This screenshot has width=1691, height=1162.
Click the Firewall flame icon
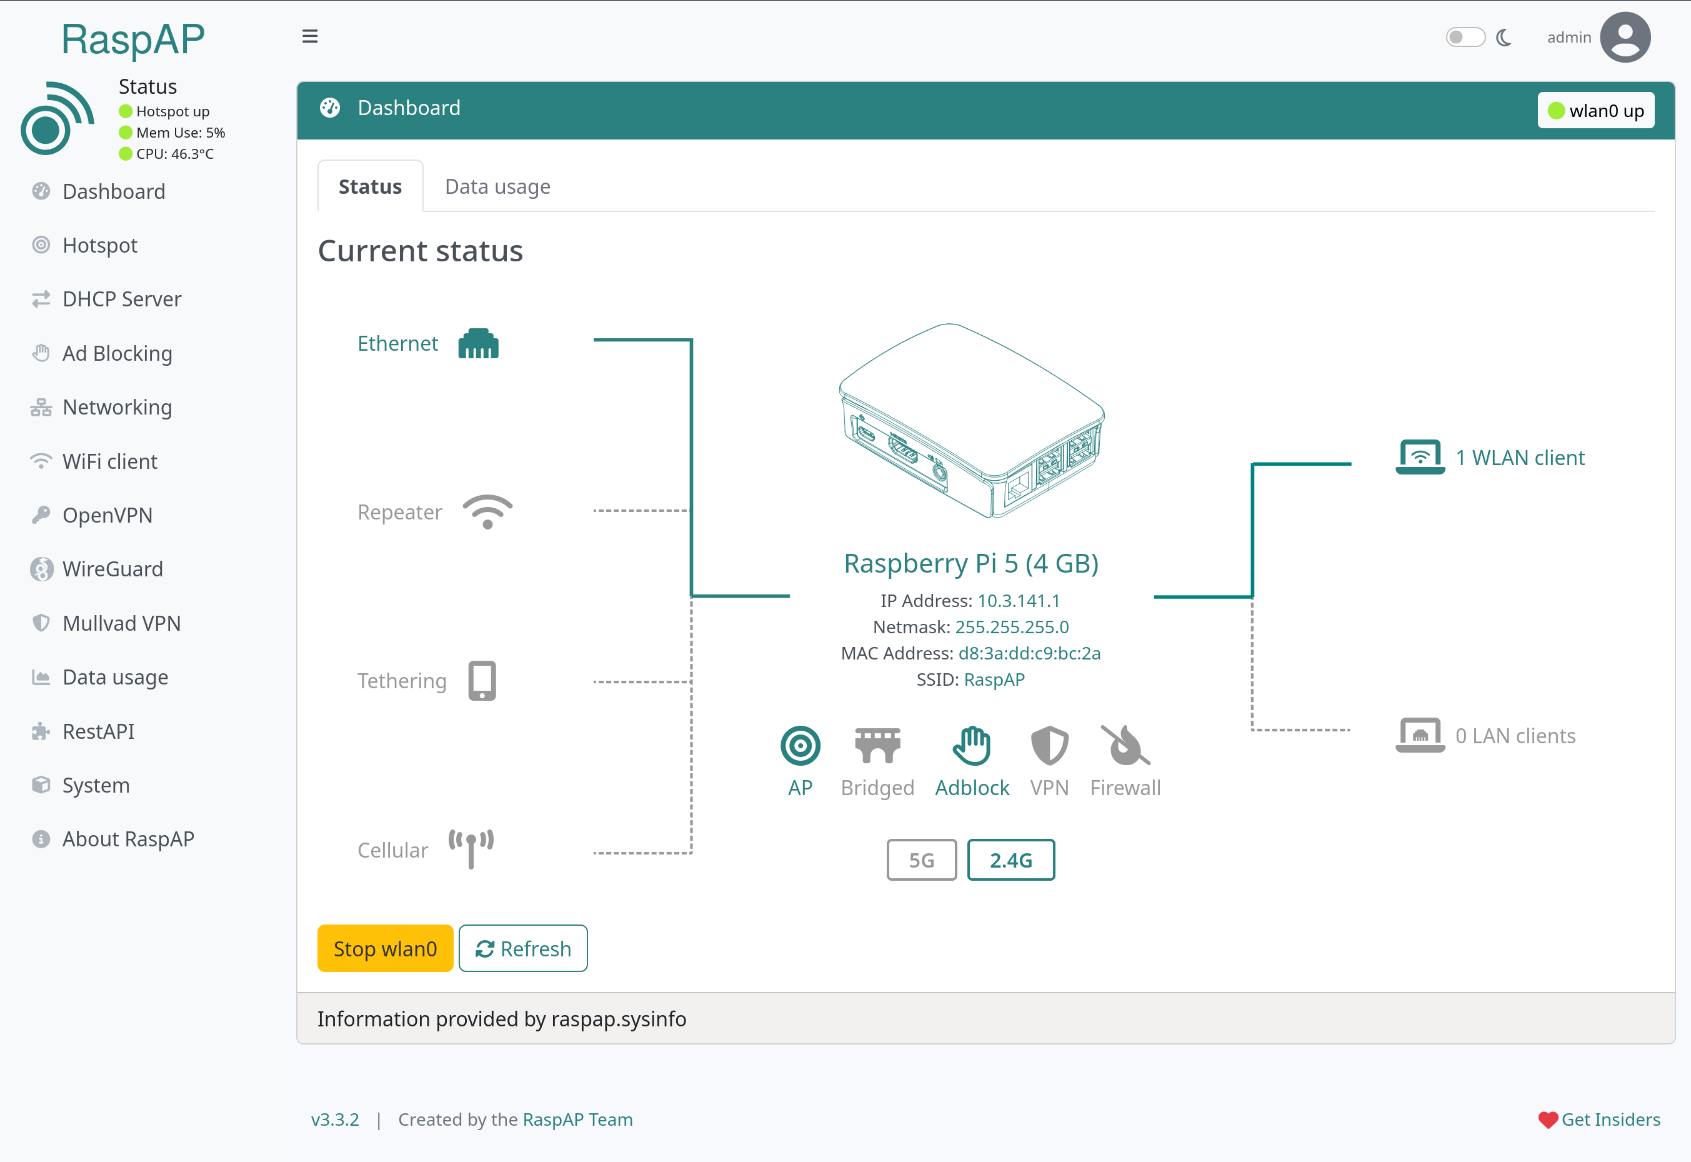(1125, 745)
